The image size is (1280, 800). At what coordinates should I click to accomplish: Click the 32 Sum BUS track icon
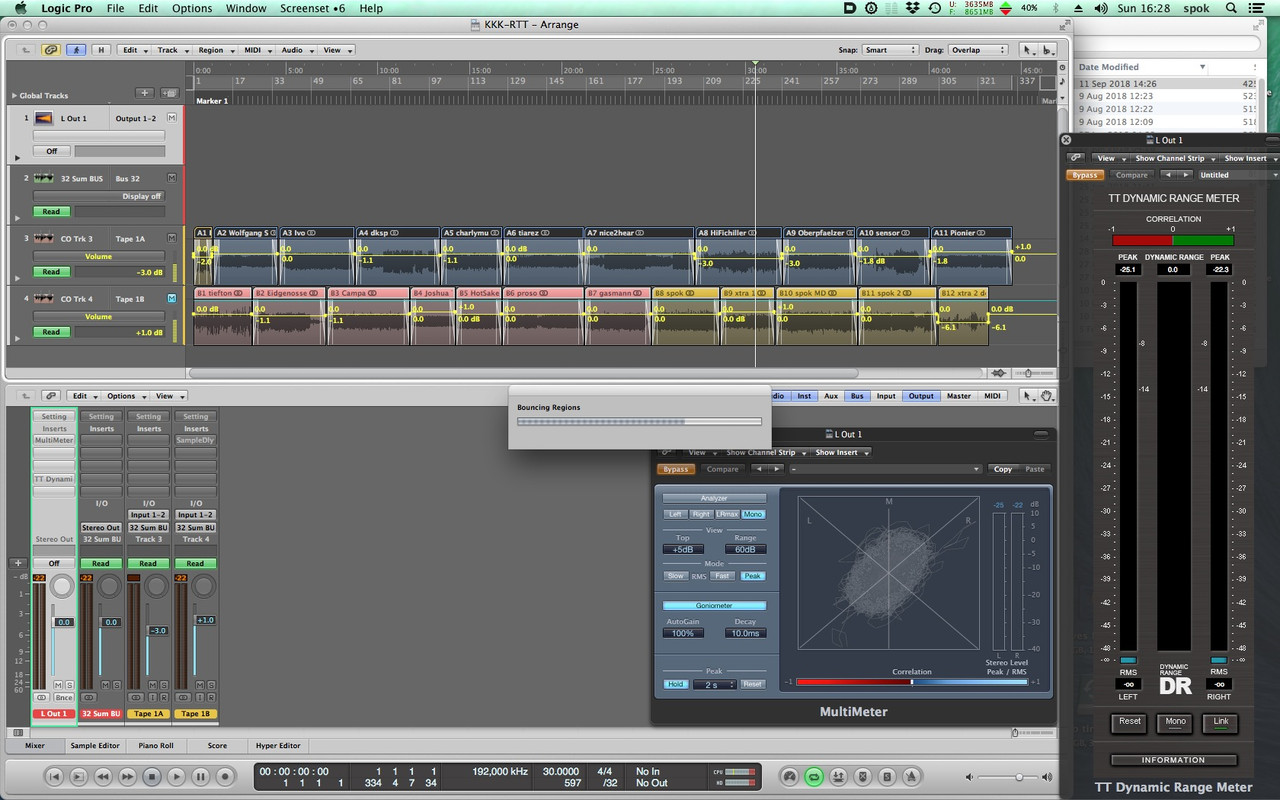pyautogui.click(x=44, y=178)
